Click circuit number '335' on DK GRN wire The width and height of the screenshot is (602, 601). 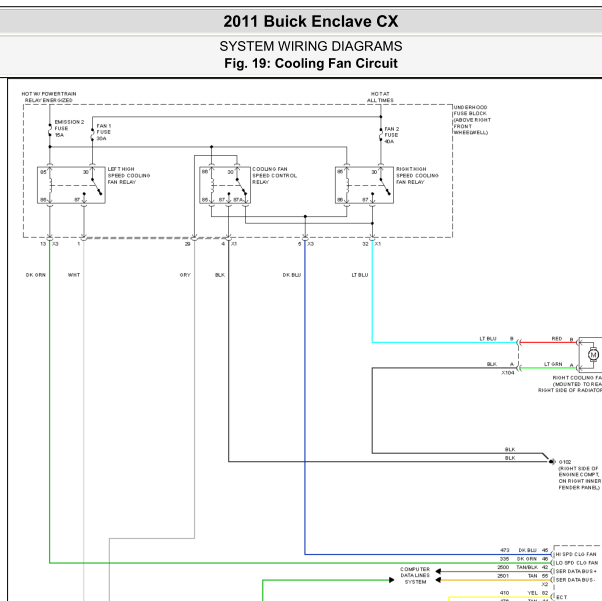pyautogui.click(x=504, y=558)
